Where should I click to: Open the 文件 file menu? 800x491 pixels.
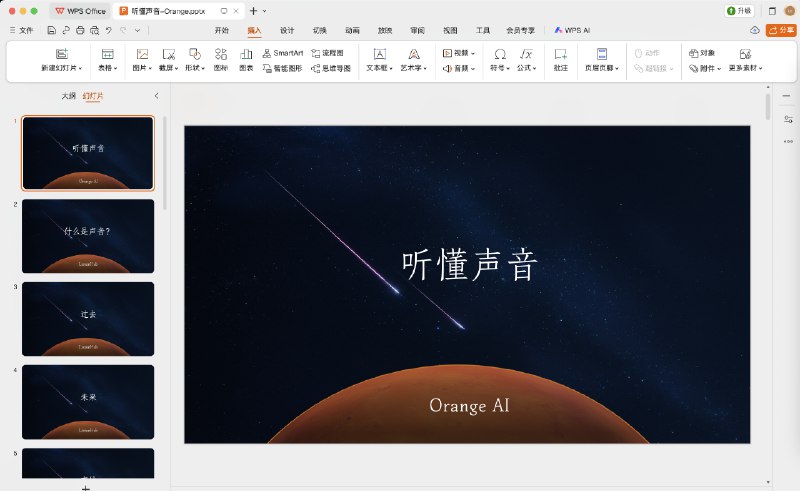coord(21,31)
